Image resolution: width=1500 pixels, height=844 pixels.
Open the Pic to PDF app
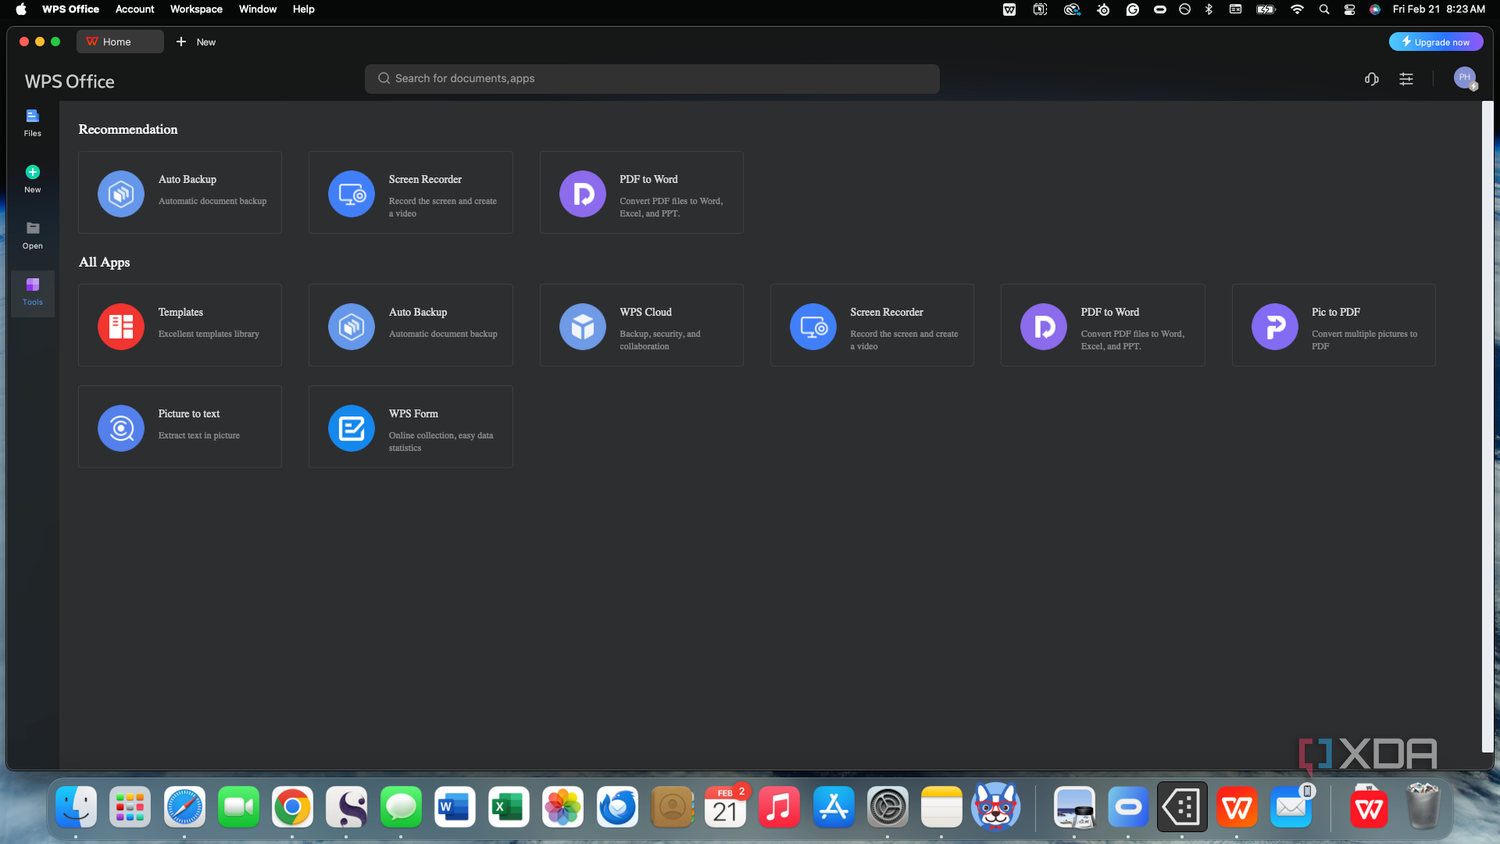coord(1334,325)
